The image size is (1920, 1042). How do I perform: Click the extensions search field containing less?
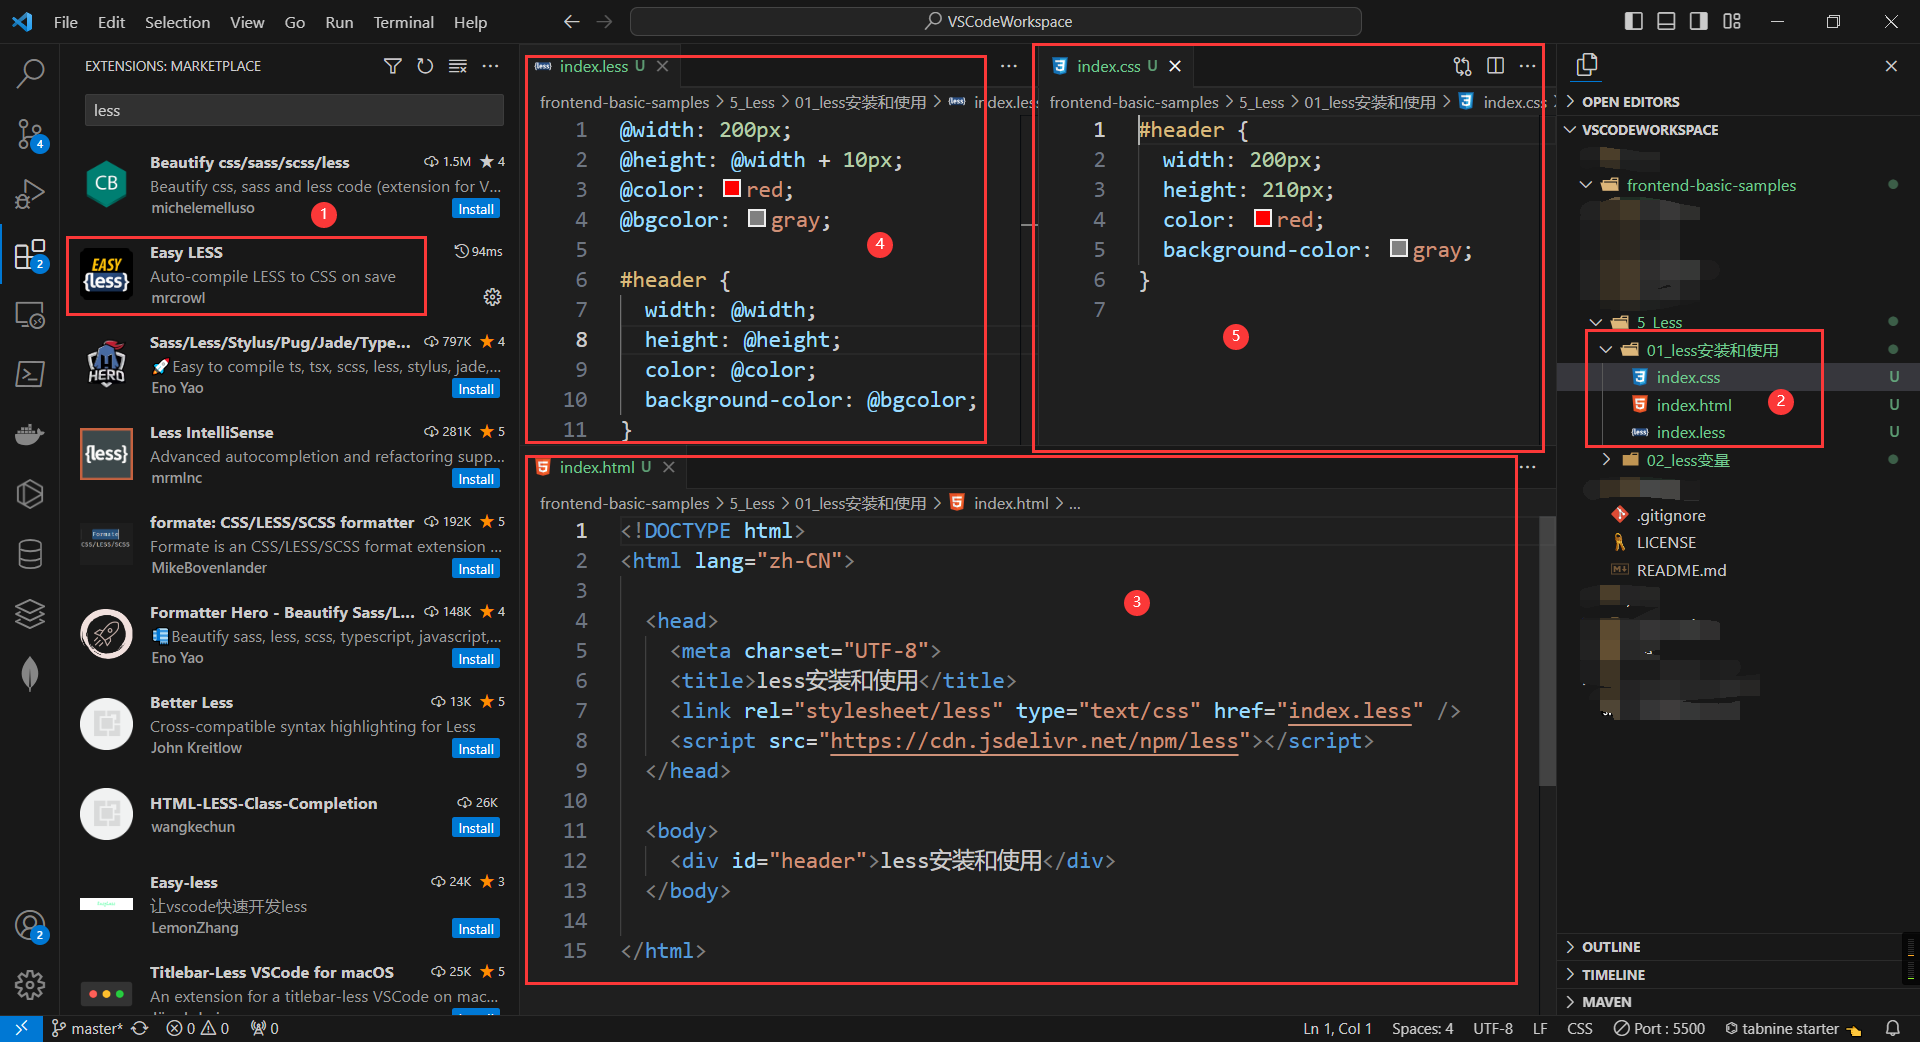[x=294, y=110]
